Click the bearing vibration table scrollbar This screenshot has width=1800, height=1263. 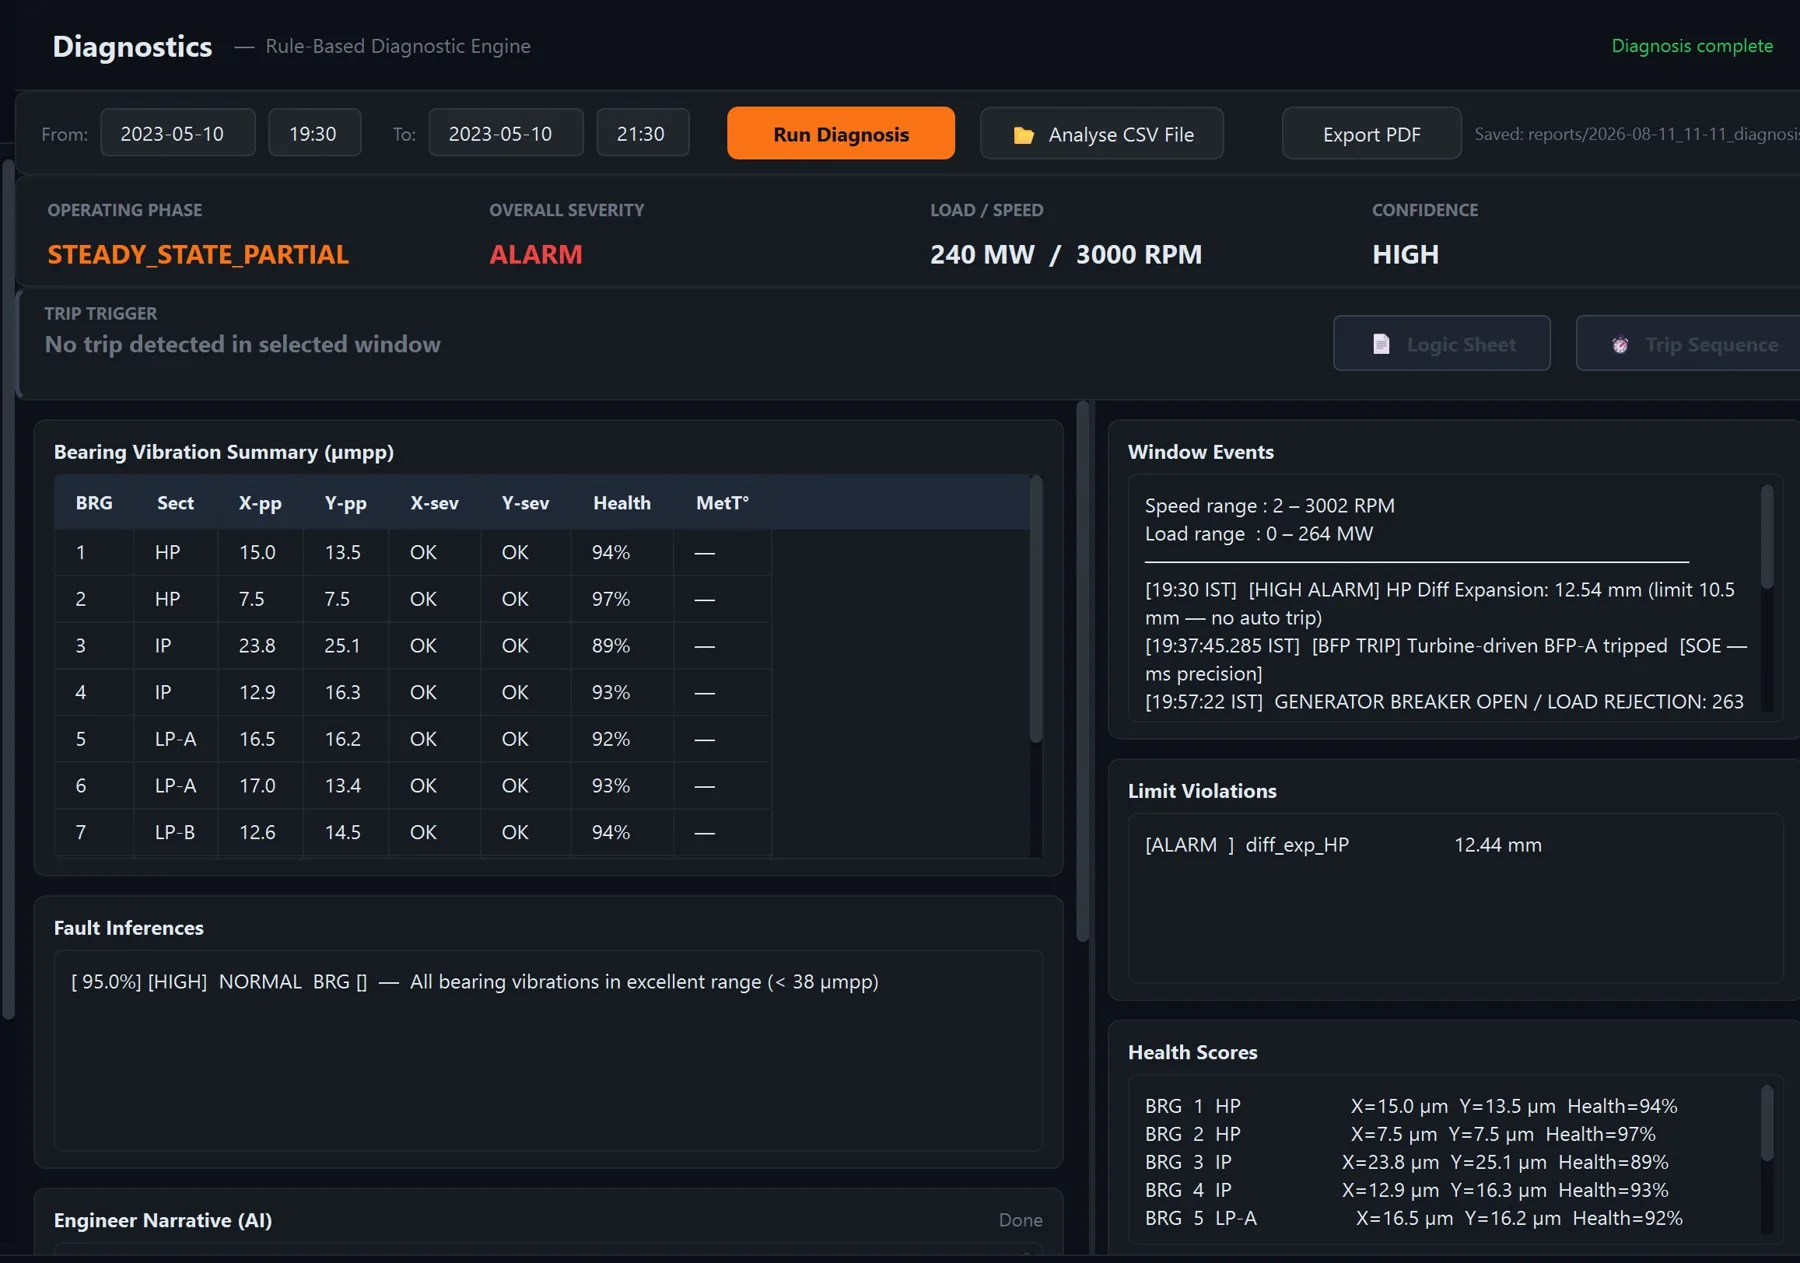[x=1036, y=610]
